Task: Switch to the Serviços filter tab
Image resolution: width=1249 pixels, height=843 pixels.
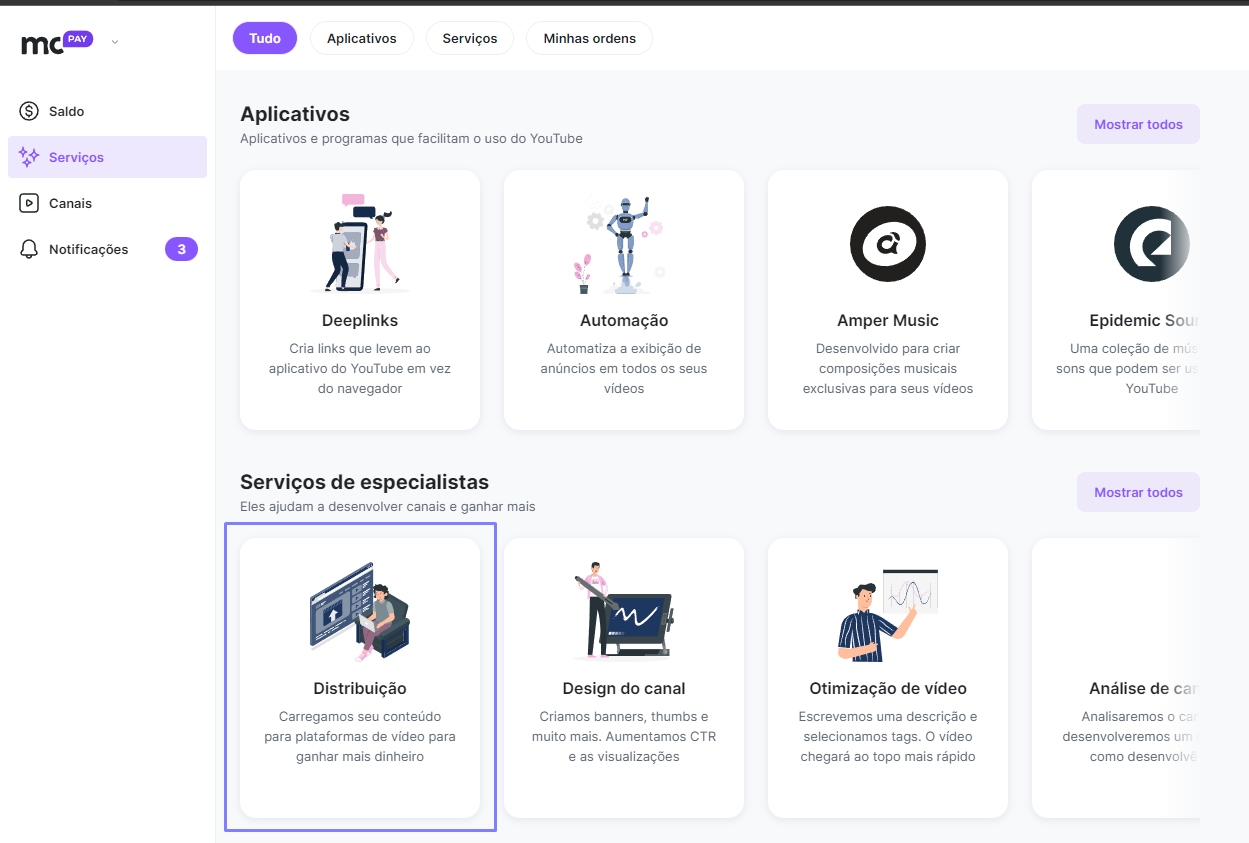Action: (470, 38)
